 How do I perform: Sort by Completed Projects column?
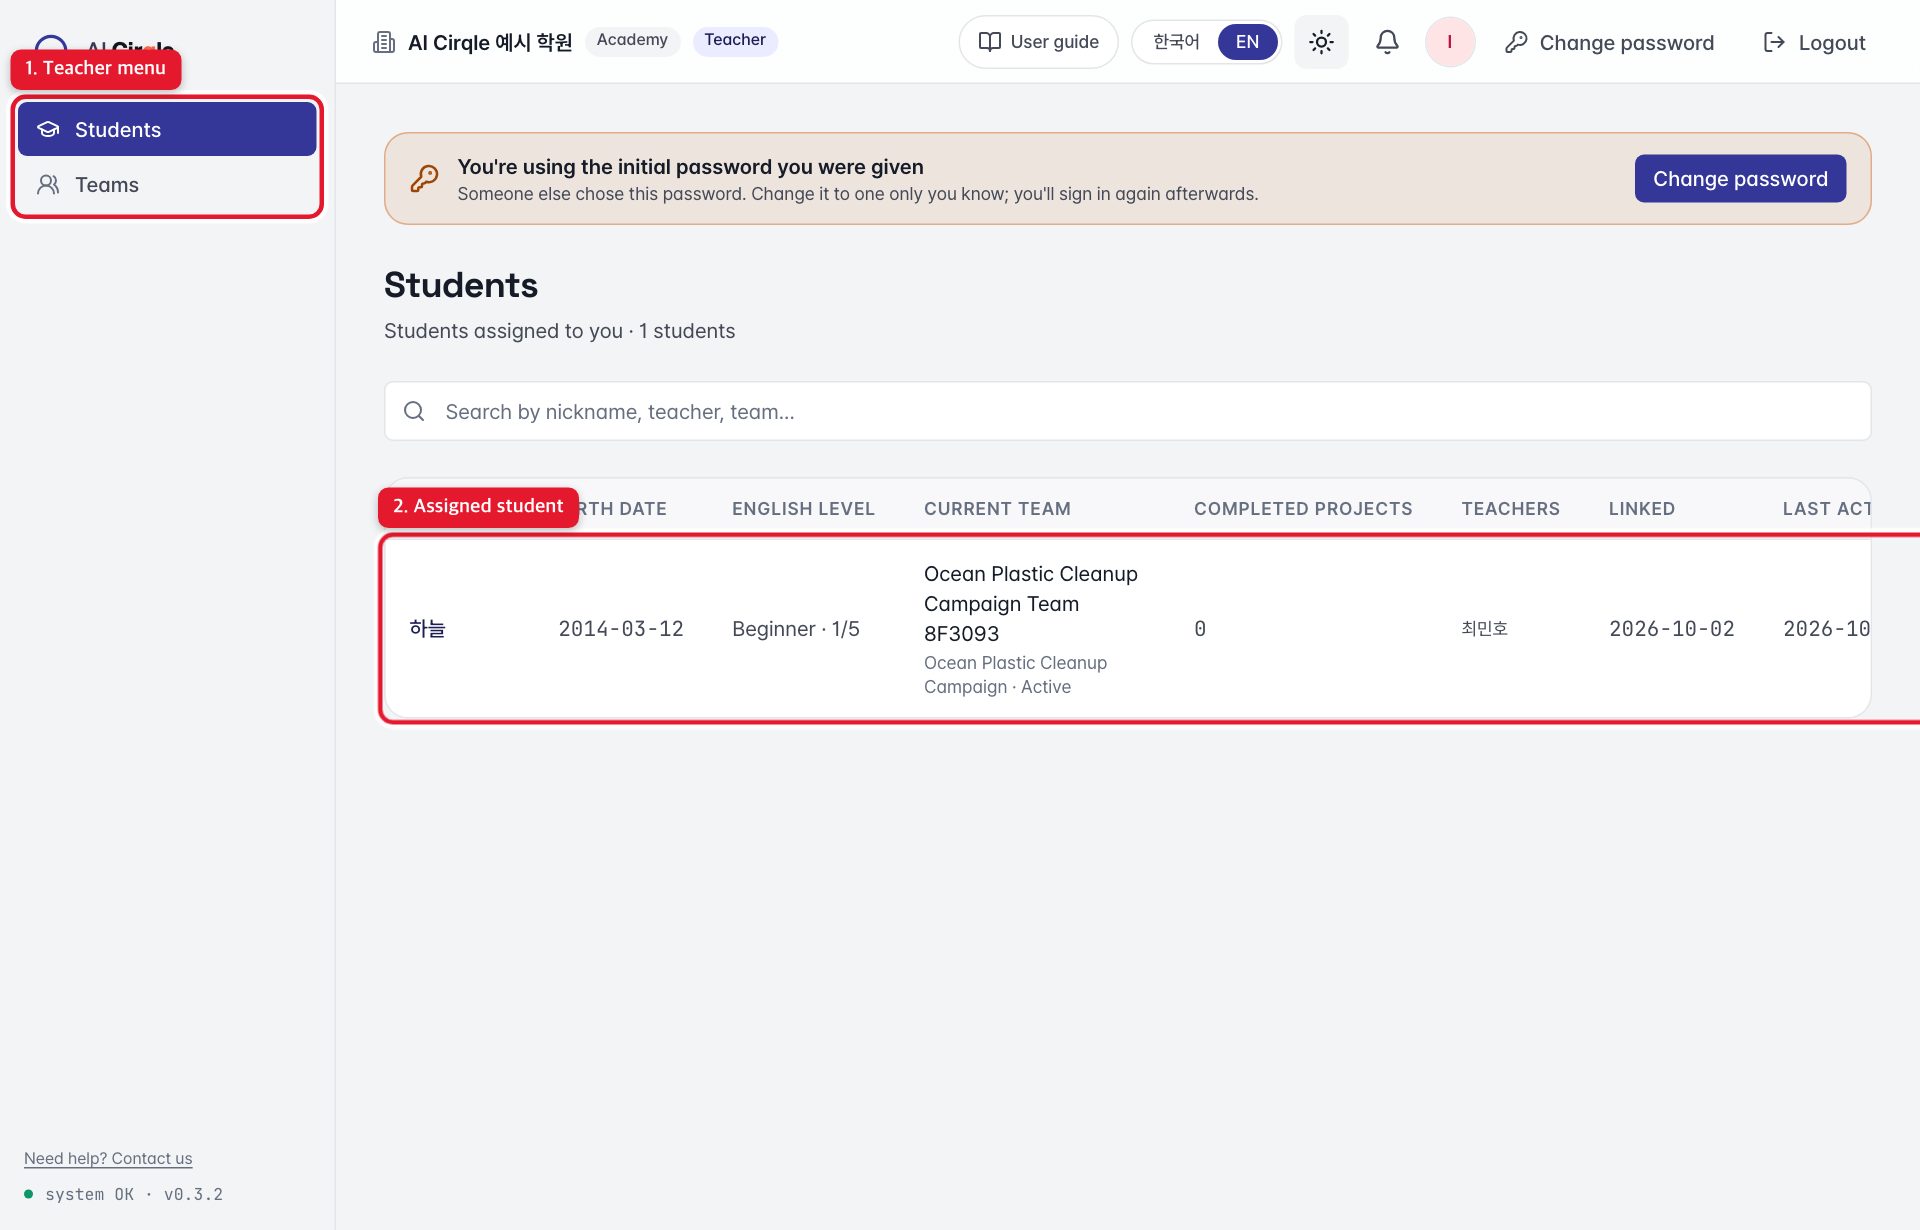click(x=1303, y=509)
